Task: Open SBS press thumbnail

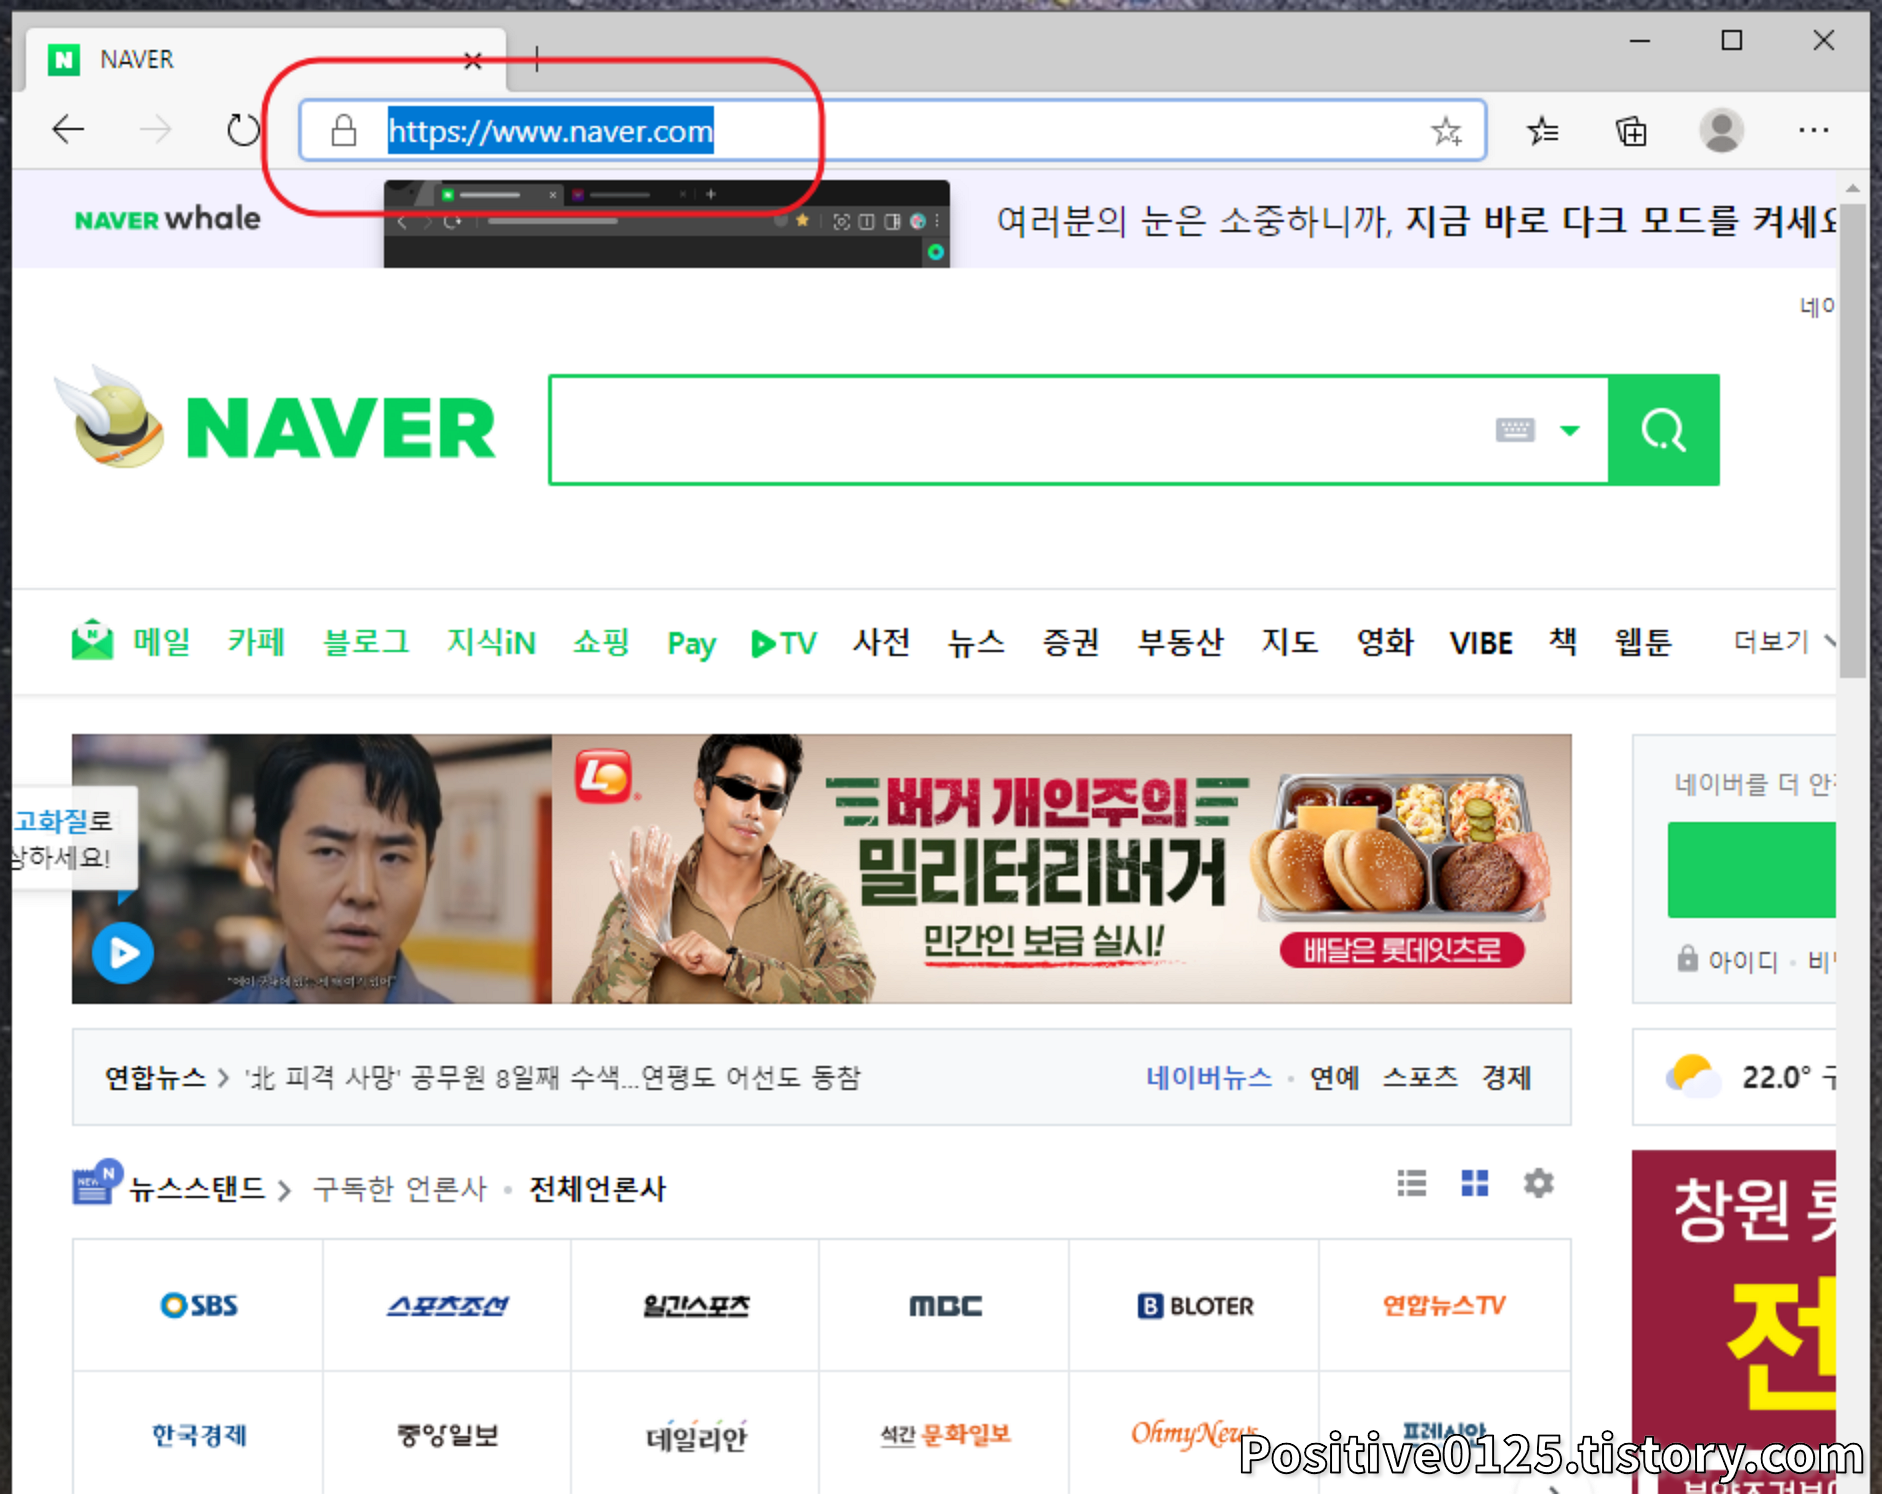Action: (198, 1305)
